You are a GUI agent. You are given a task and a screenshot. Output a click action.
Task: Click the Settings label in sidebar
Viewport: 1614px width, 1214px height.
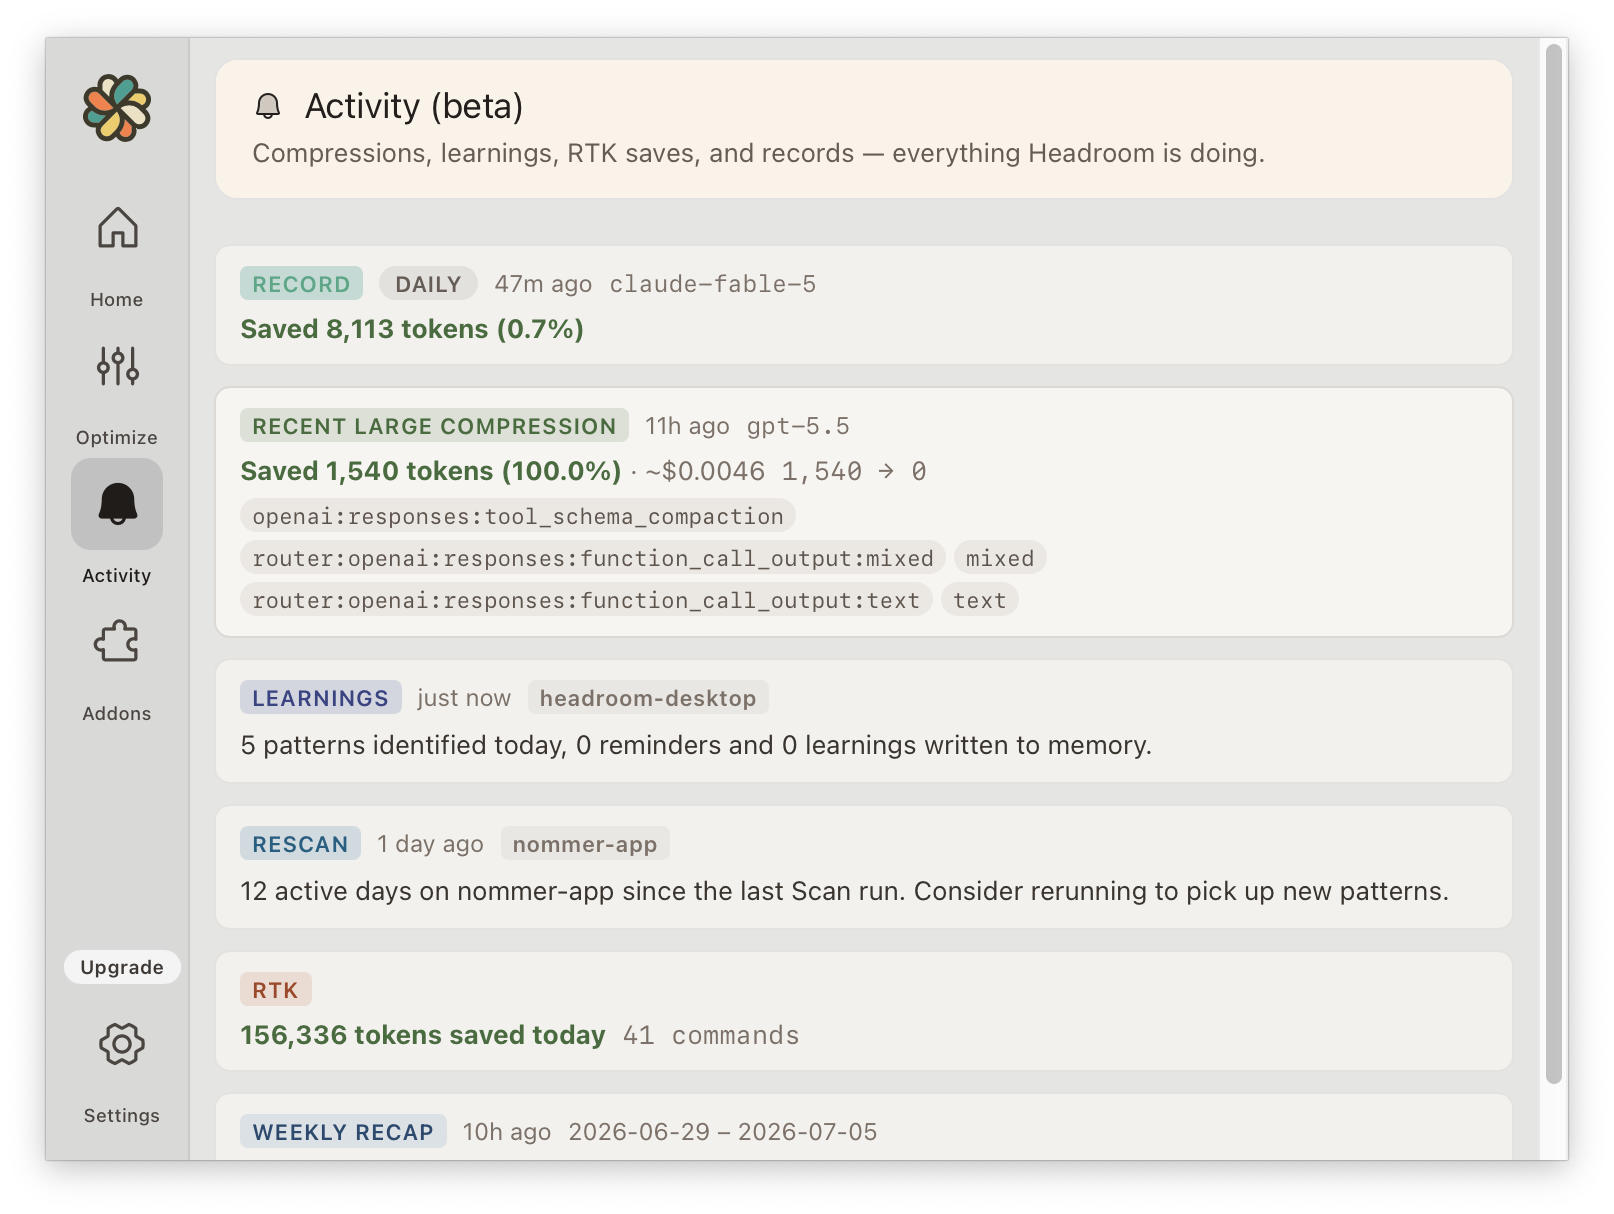pyautogui.click(x=121, y=1115)
